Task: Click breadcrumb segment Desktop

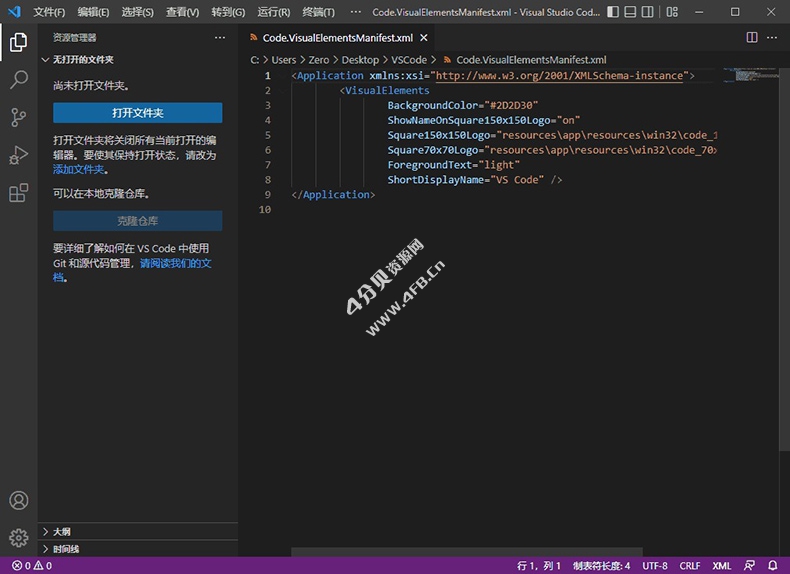Action: (360, 60)
